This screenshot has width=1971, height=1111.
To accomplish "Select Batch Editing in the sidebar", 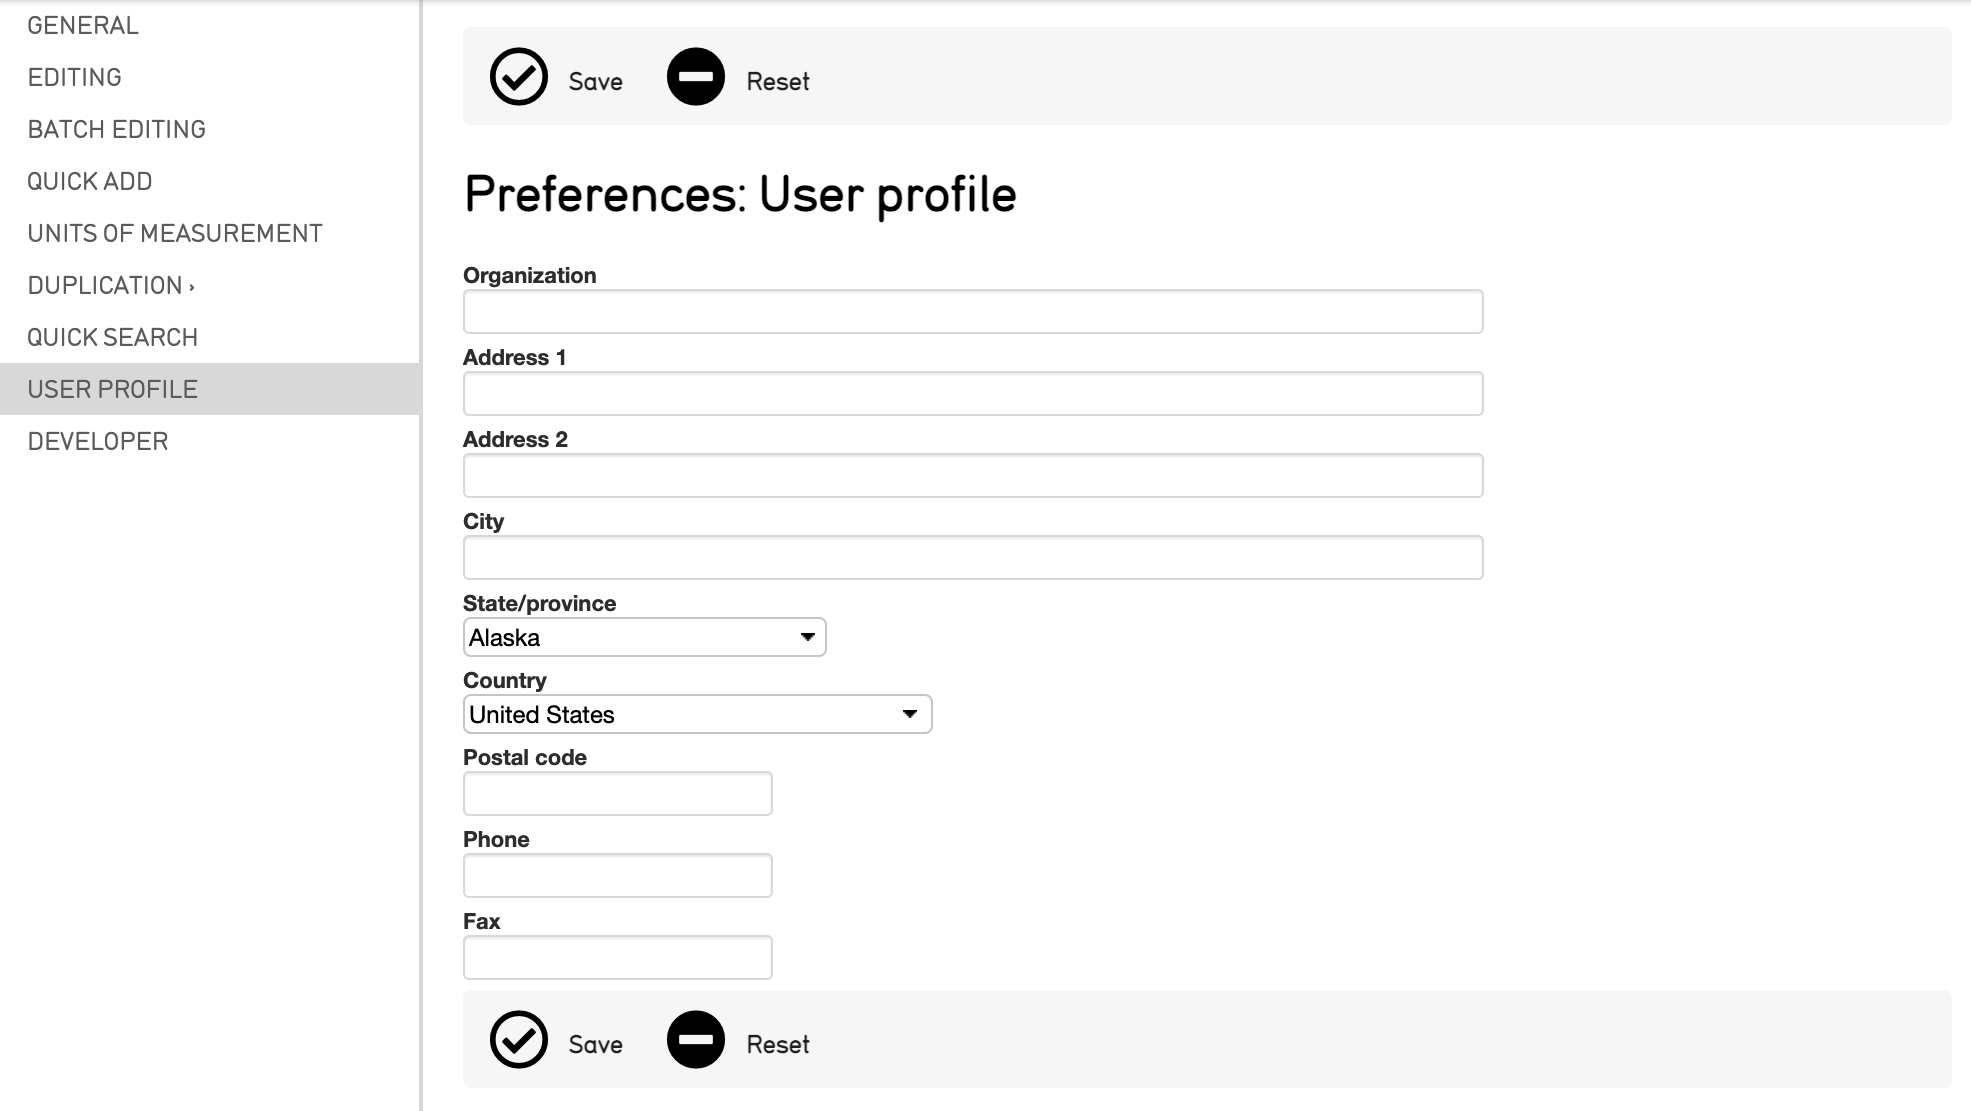I will pyautogui.click(x=116, y=129).
